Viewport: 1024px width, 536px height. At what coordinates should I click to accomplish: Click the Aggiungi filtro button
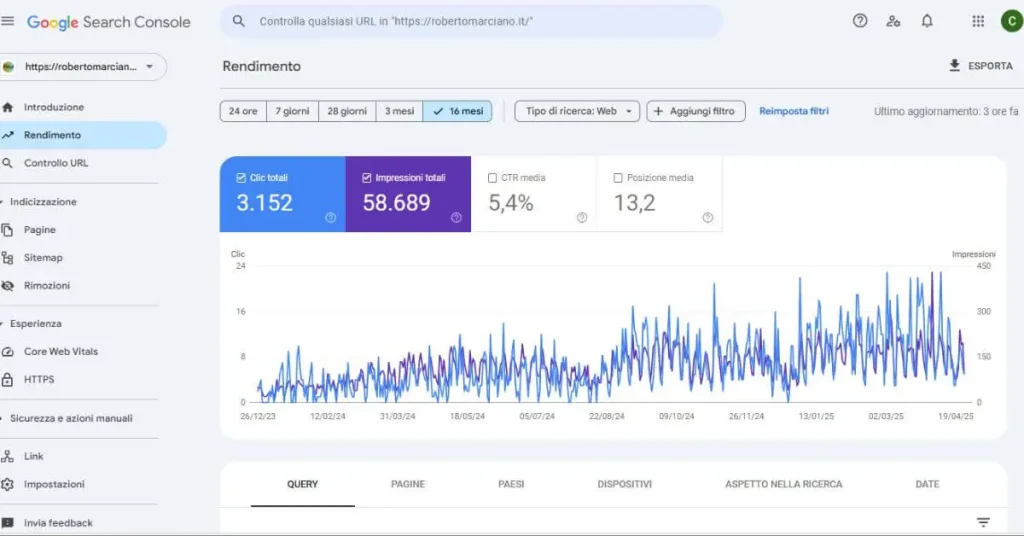click(696, 111)
